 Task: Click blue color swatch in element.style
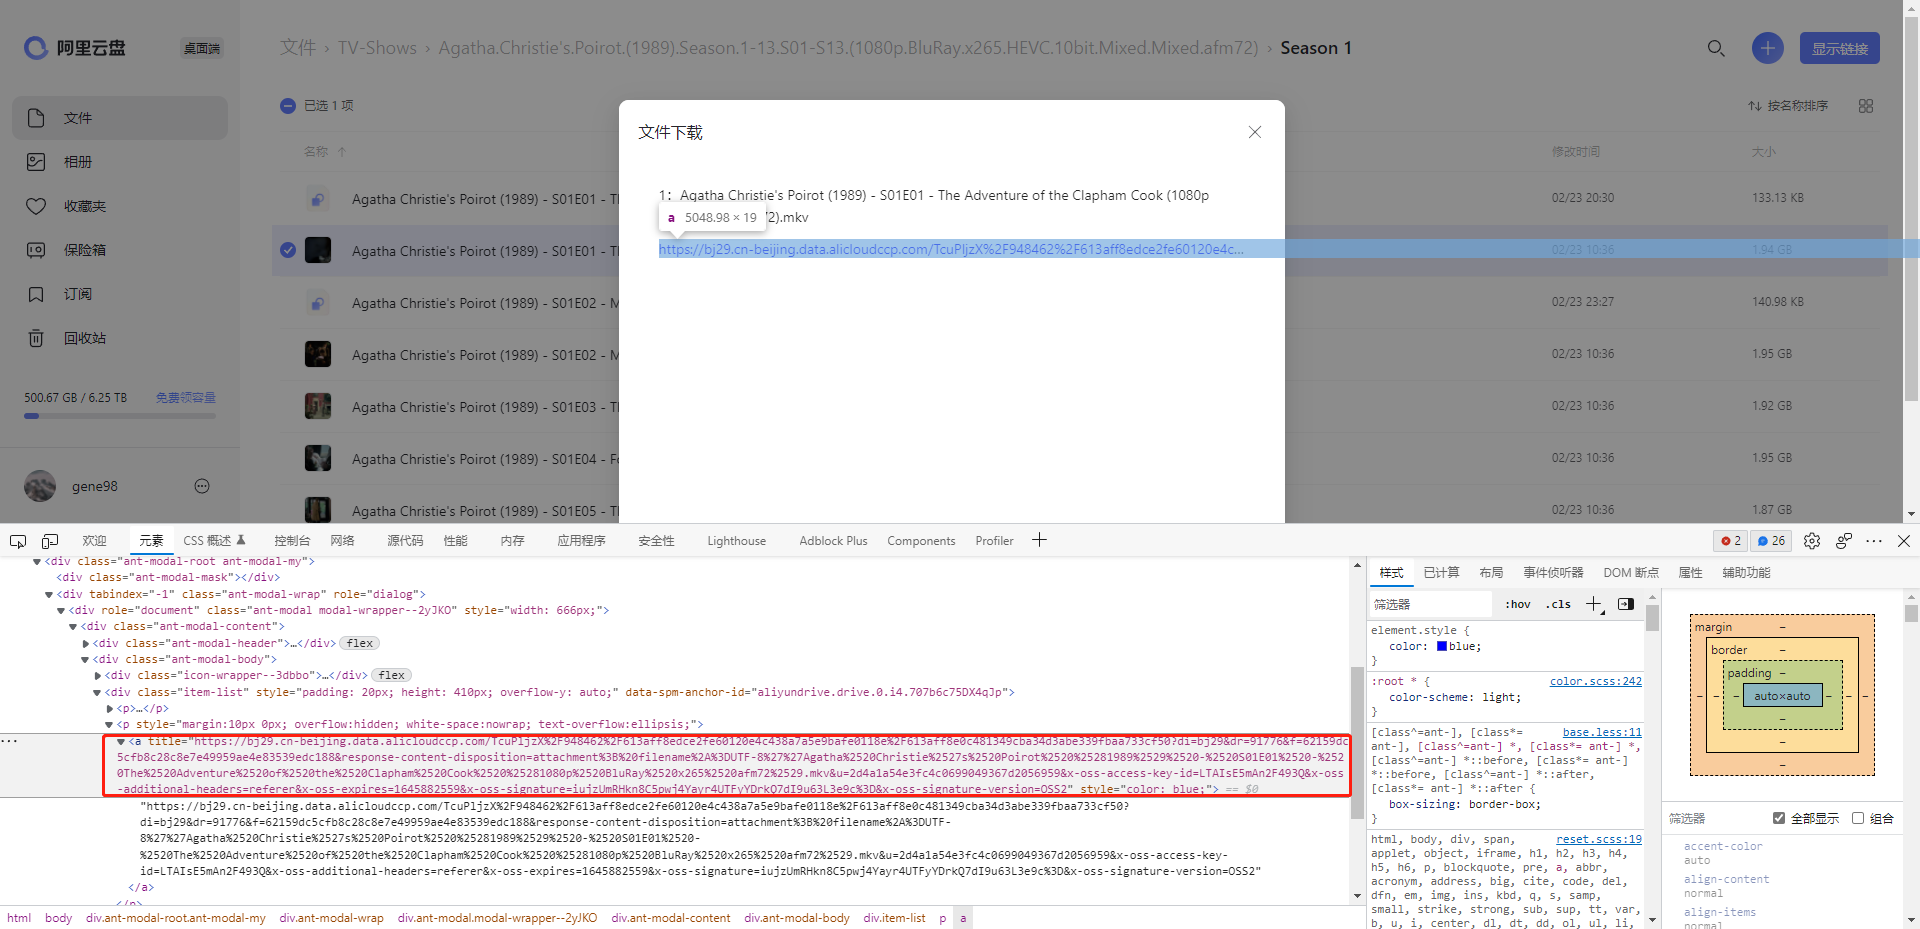(1442, 647)
